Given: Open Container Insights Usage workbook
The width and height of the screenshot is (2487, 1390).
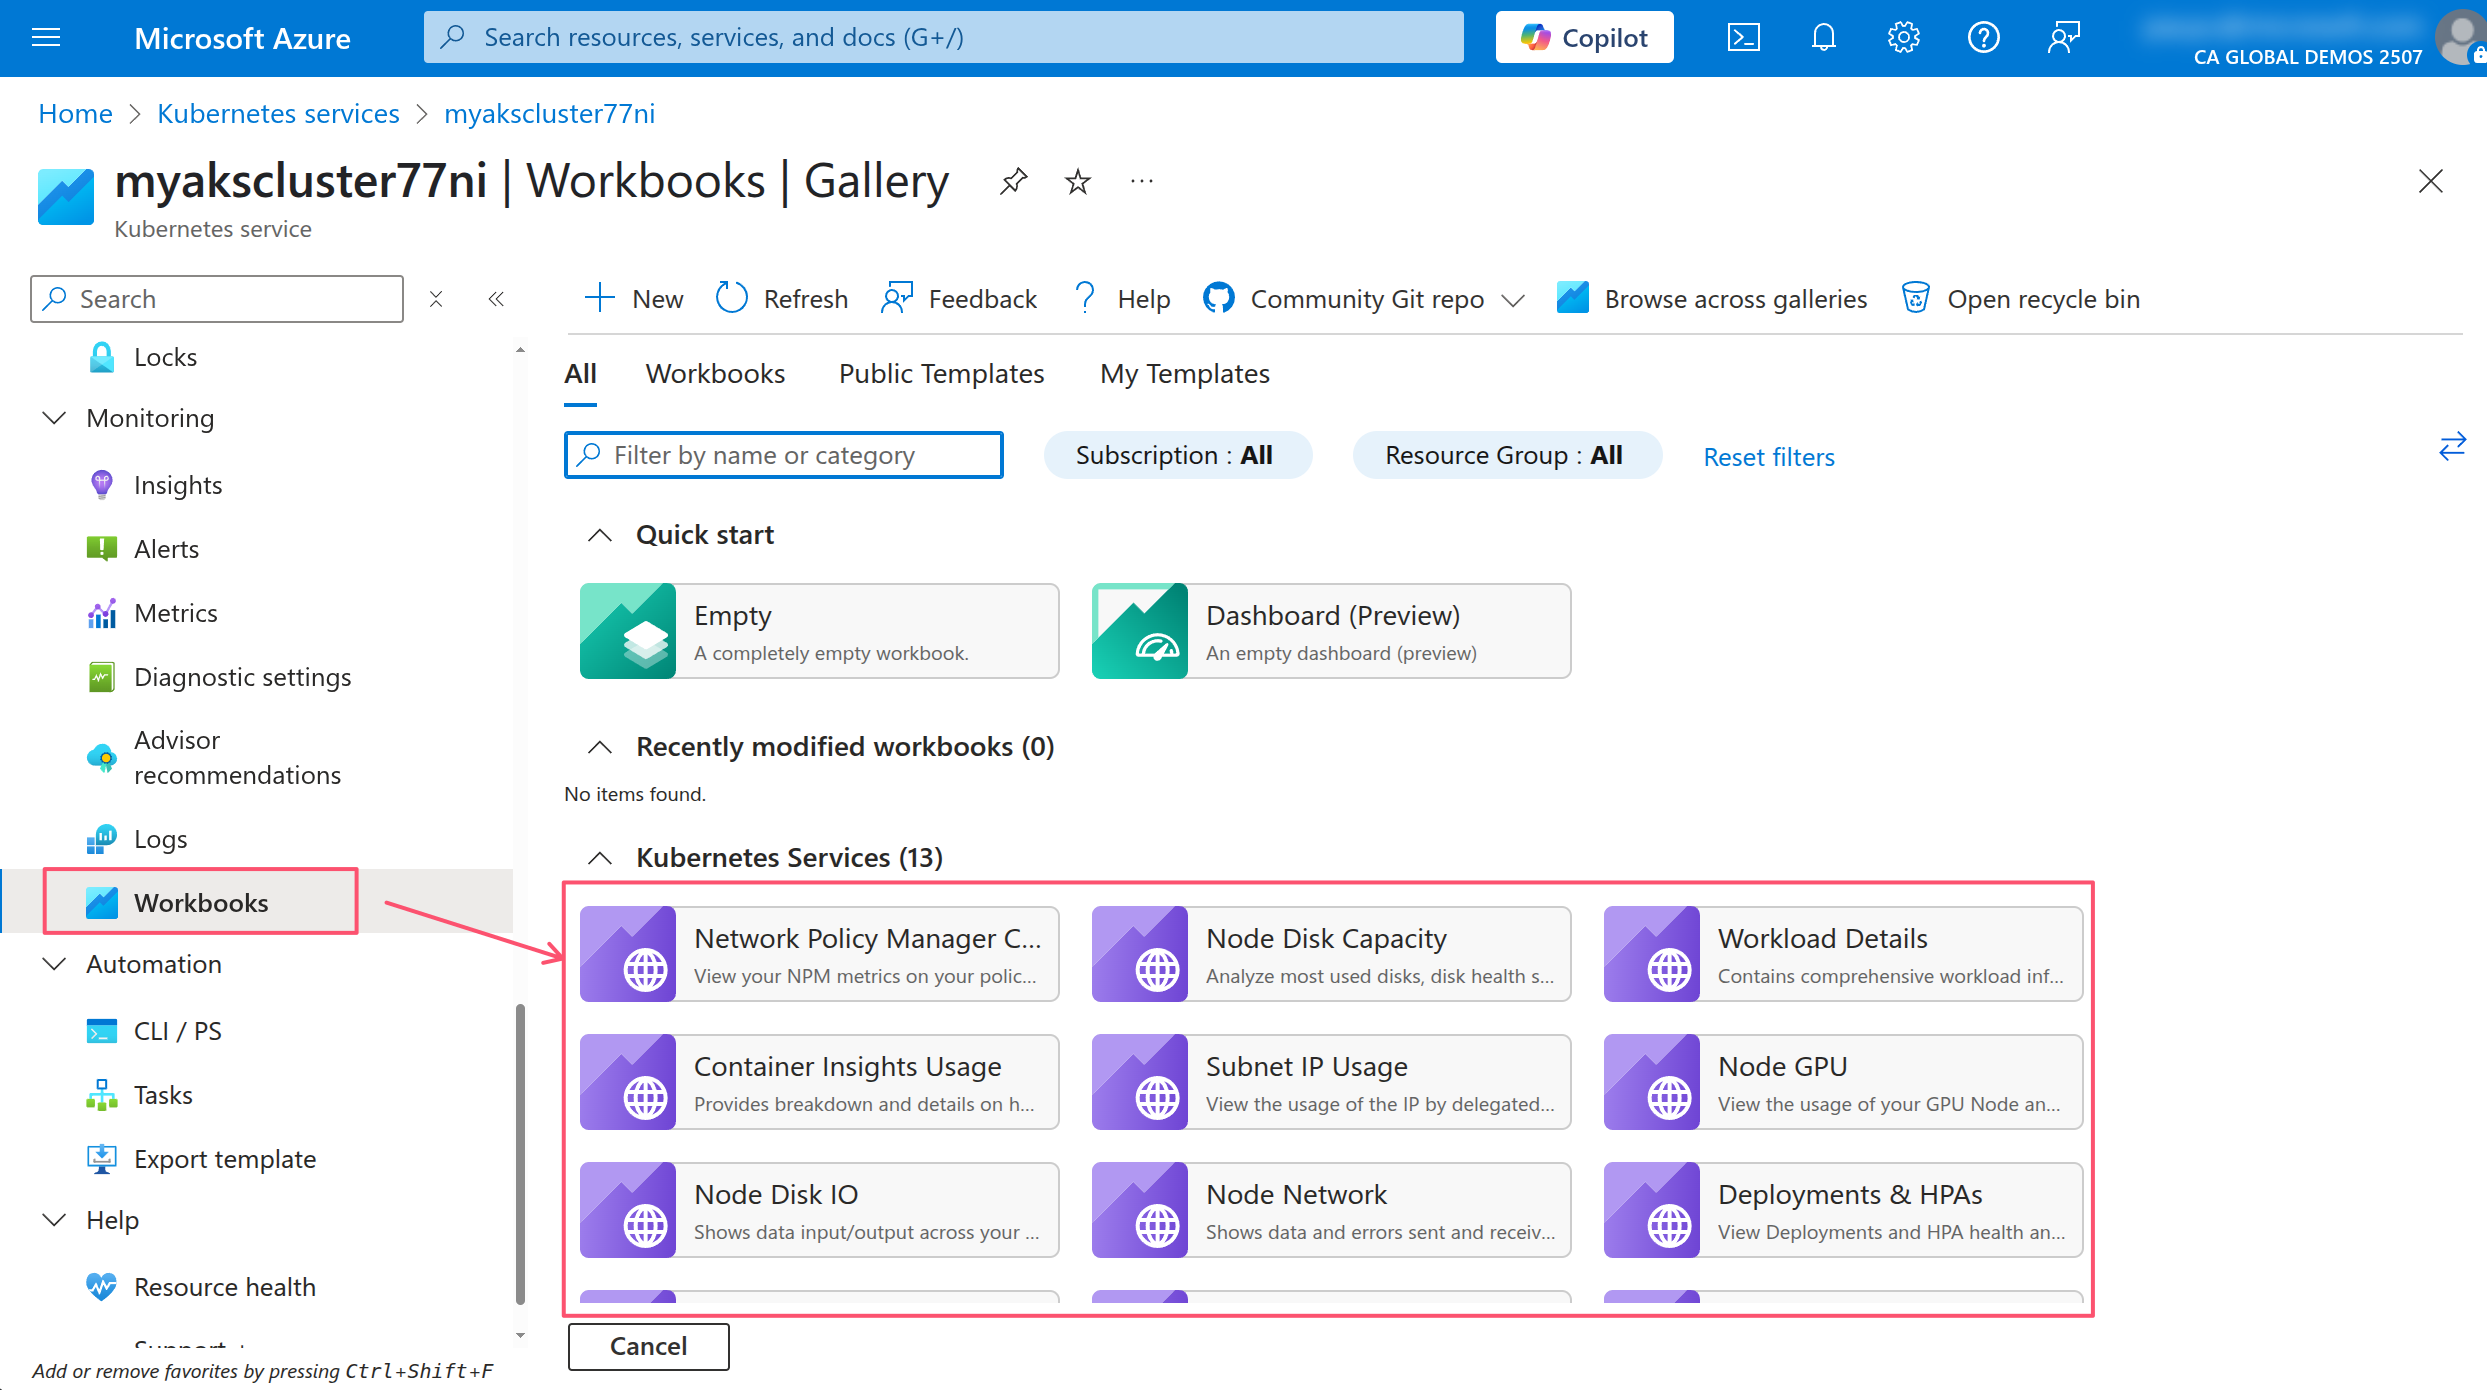Looking at the screenshot, I should [819, 1082].
